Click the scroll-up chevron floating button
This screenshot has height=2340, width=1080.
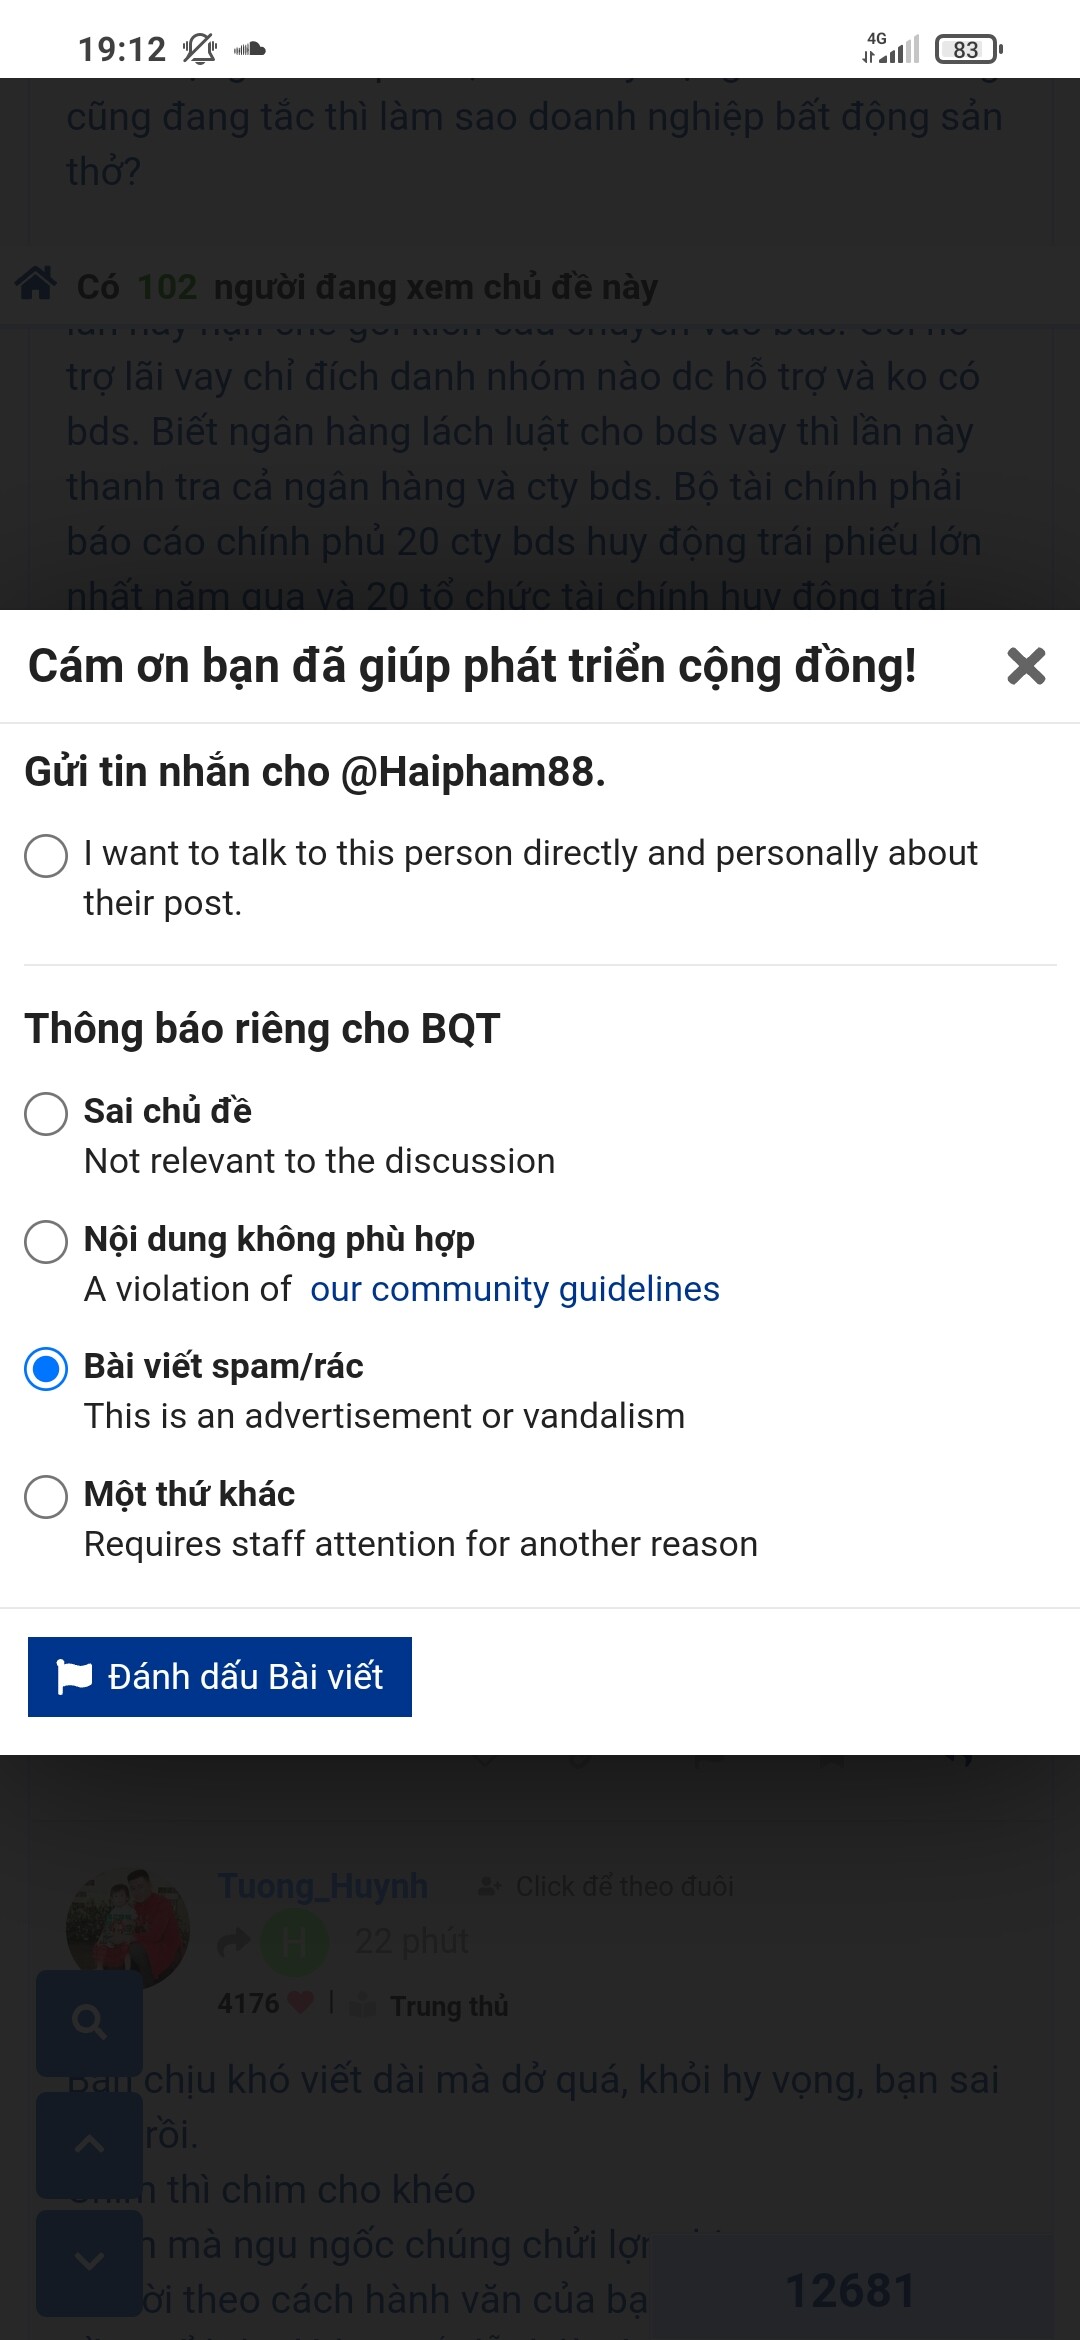pos(89,2144)
